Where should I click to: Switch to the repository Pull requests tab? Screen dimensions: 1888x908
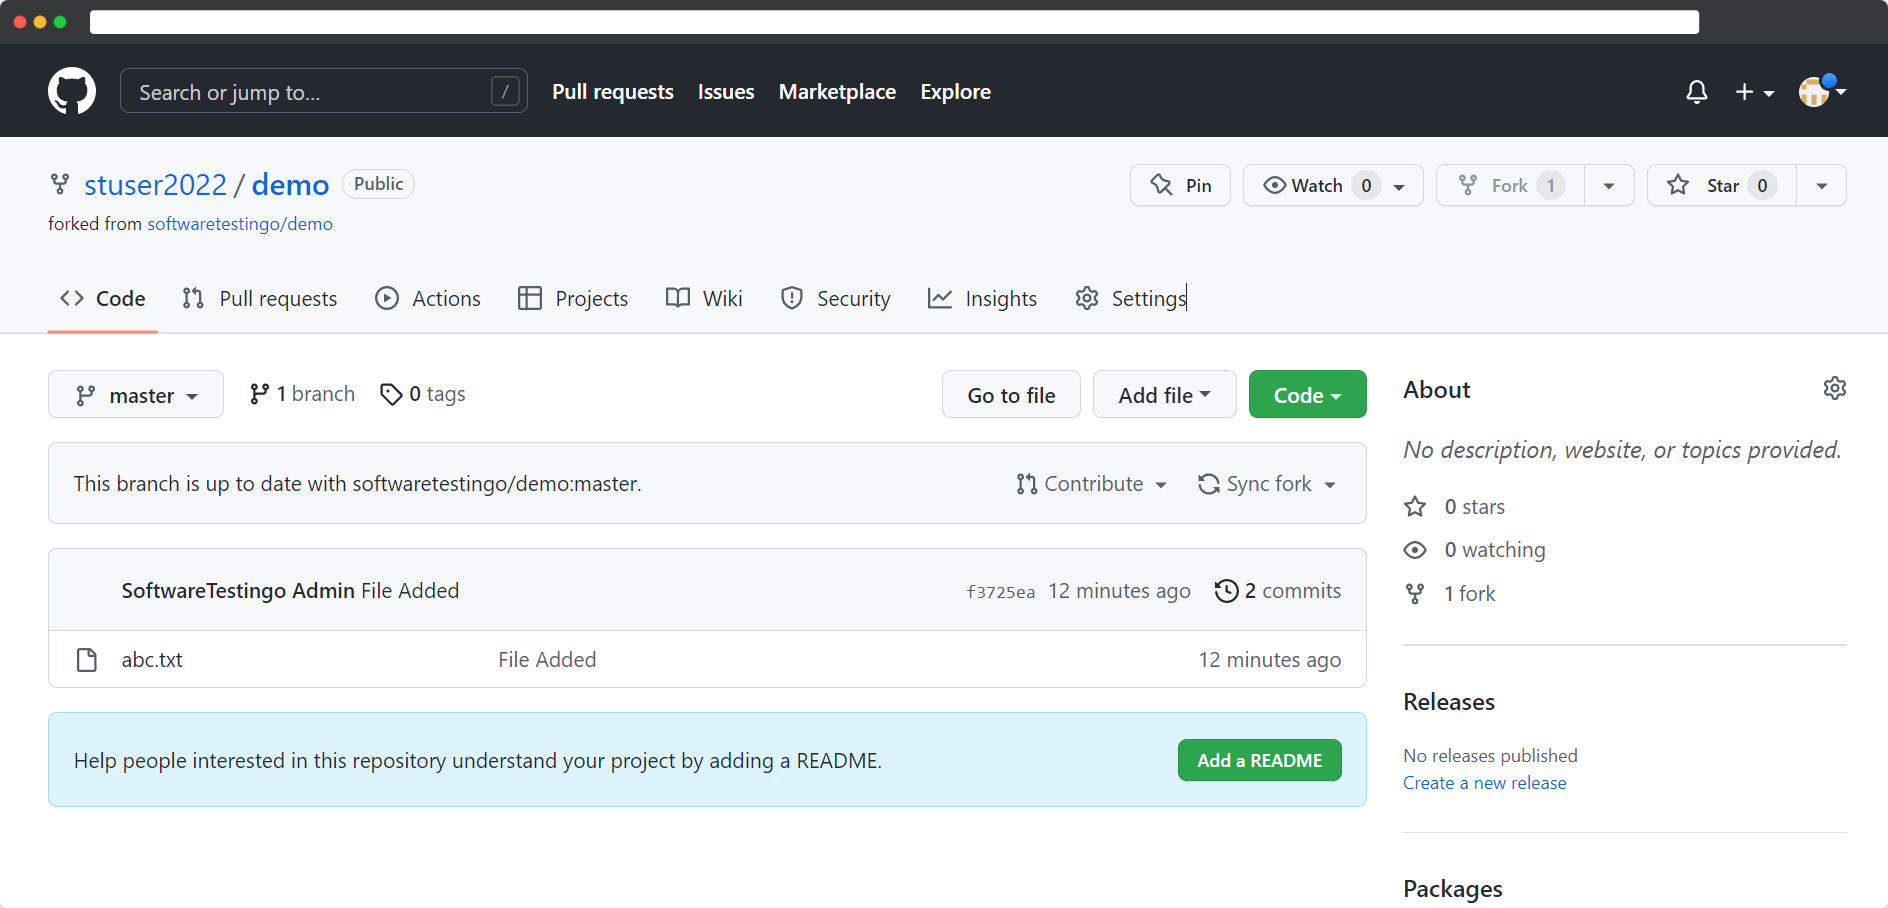click(259, 298)
